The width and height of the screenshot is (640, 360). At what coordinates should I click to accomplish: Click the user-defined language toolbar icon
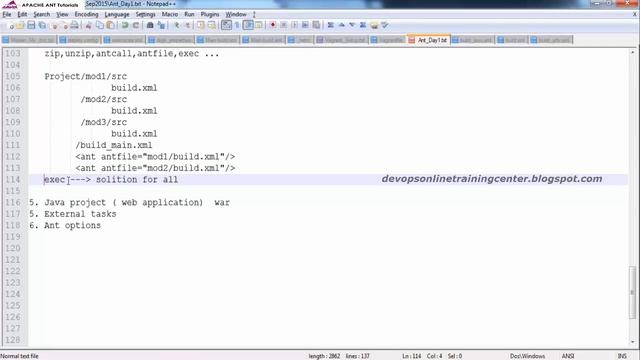click(259, 25)
